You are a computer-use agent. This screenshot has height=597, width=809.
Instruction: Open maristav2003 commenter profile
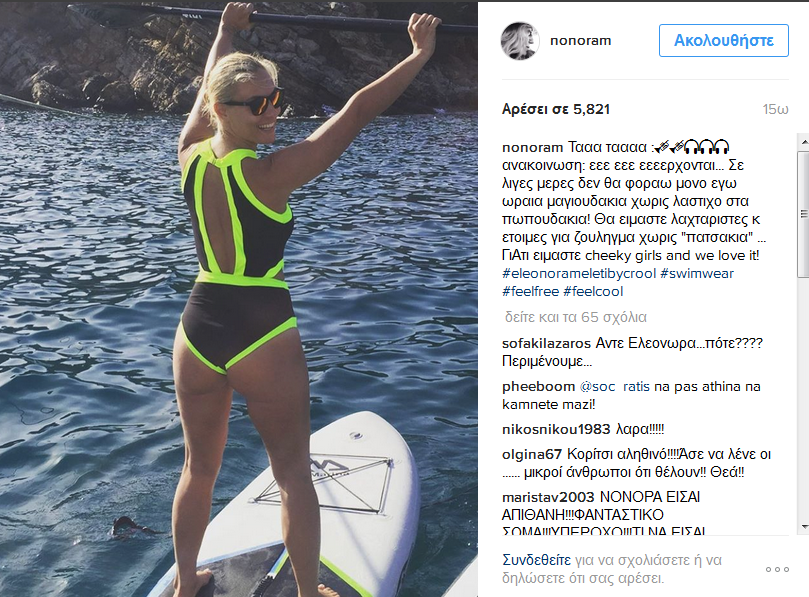(x=548, y=497)
